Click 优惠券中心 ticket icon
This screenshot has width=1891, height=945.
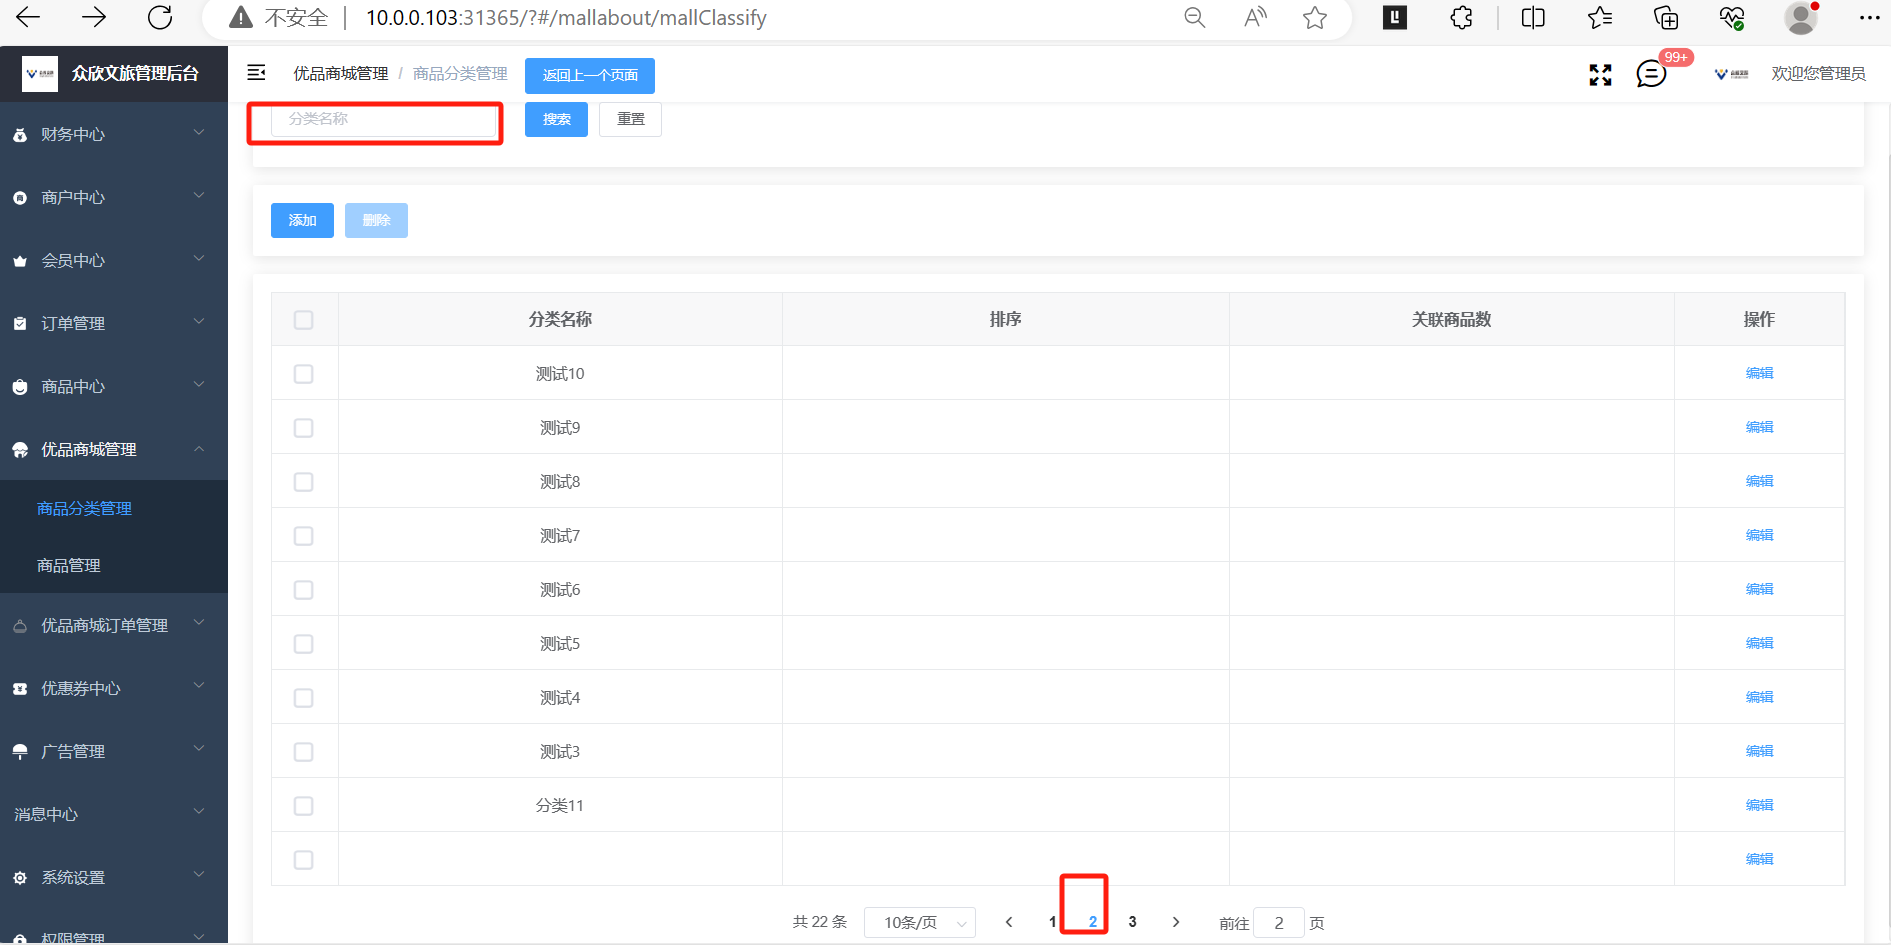(20, 689)
